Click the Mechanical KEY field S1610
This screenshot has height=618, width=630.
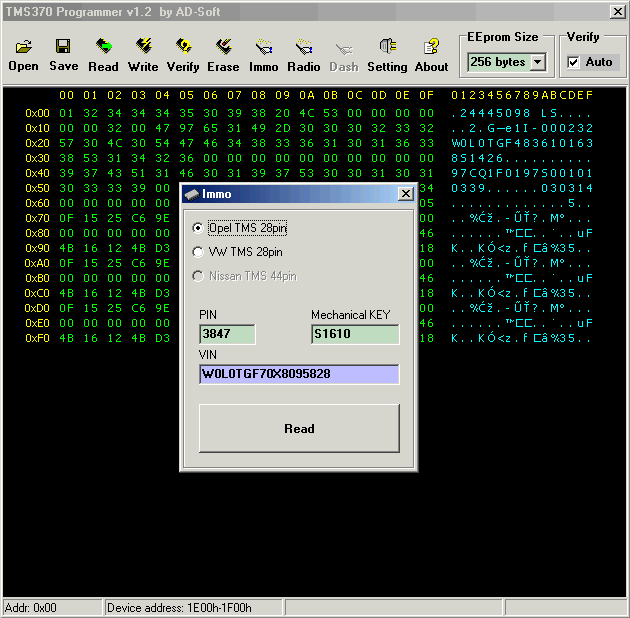(x=355, y=334)
